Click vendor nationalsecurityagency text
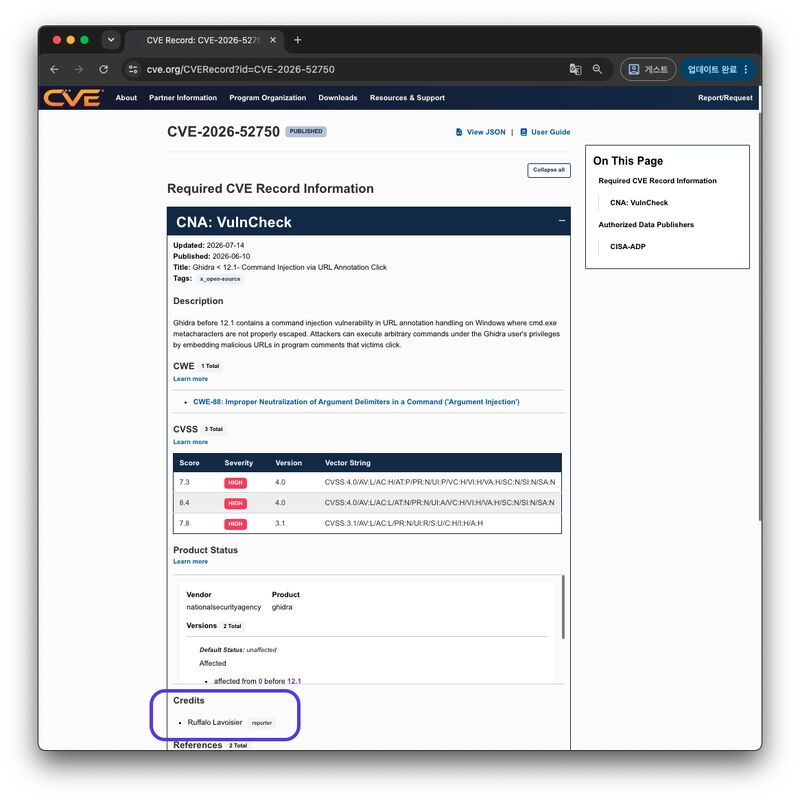 (x=224, y=607)
